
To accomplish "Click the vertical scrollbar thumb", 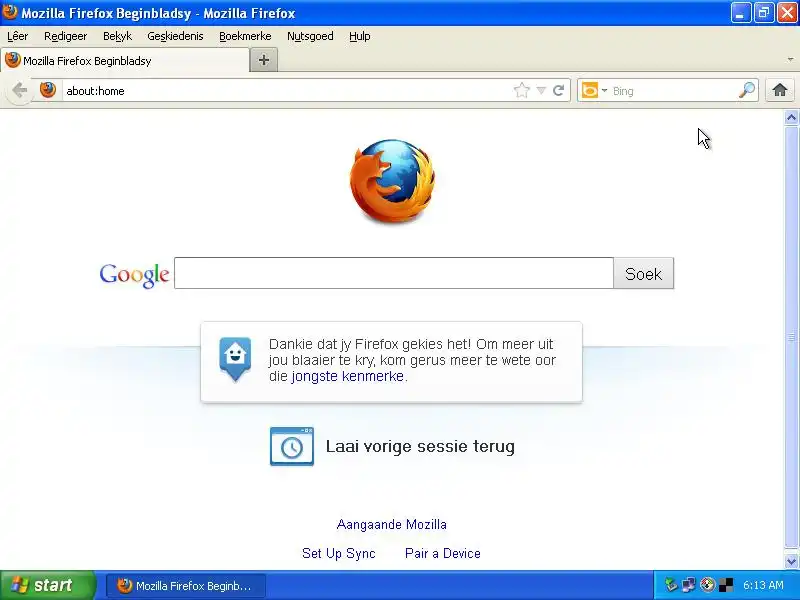I will tap(791, 337).
